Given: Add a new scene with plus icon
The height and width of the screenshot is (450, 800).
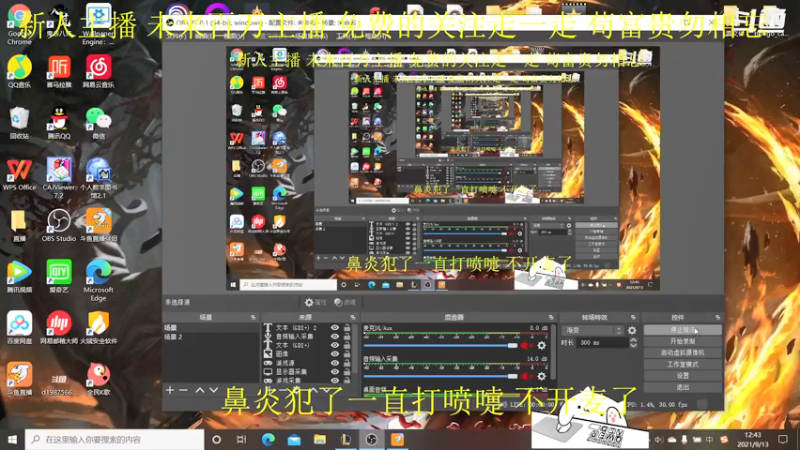Looking at the screenshot, I should pos(170,390).
